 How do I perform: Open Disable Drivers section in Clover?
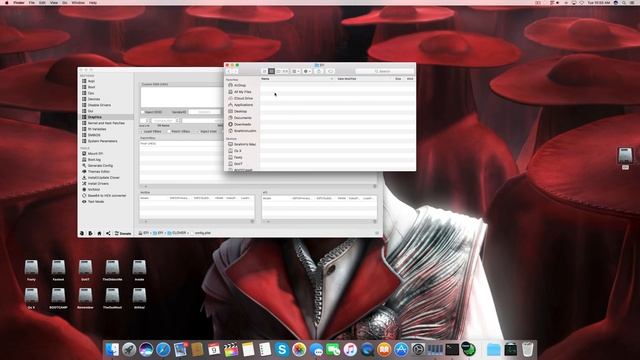pos(99,105)
